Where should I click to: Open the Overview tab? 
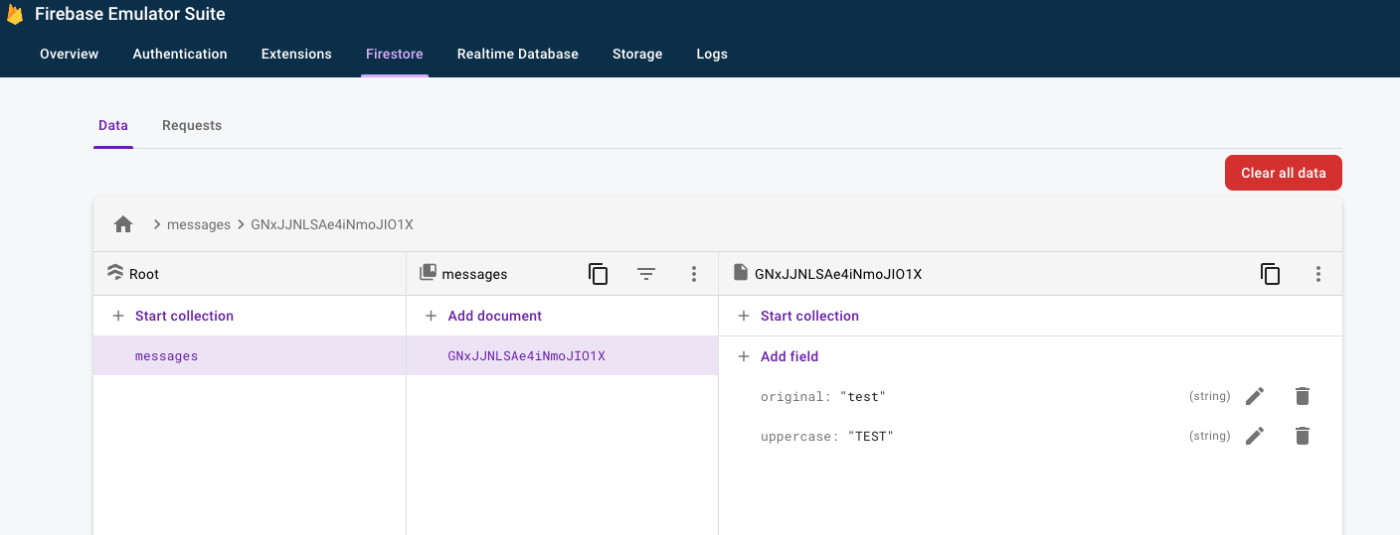pyautogui.click(x=69, y=54)
